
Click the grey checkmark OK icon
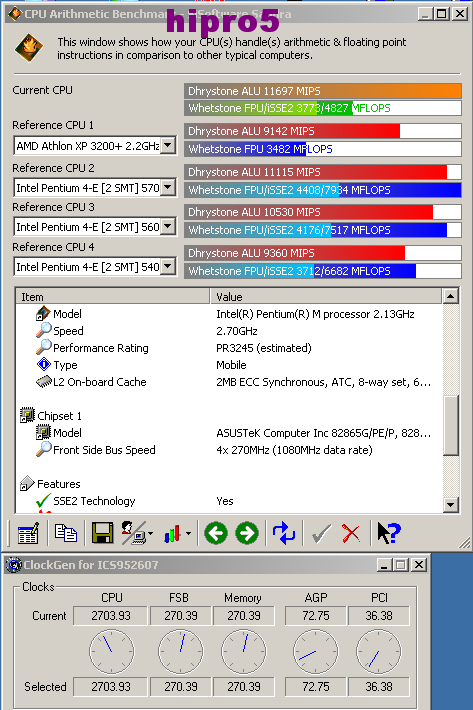(x=321, y=533)
